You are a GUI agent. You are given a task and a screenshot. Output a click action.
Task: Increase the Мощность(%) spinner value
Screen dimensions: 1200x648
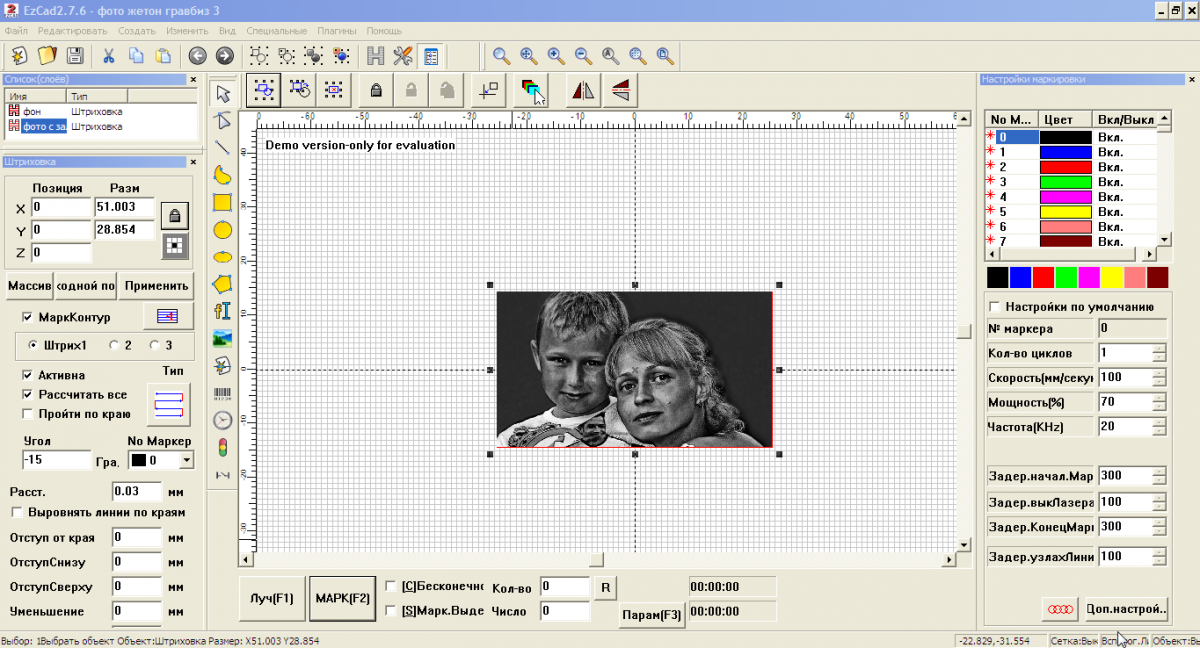click(x=1159, y=398)
